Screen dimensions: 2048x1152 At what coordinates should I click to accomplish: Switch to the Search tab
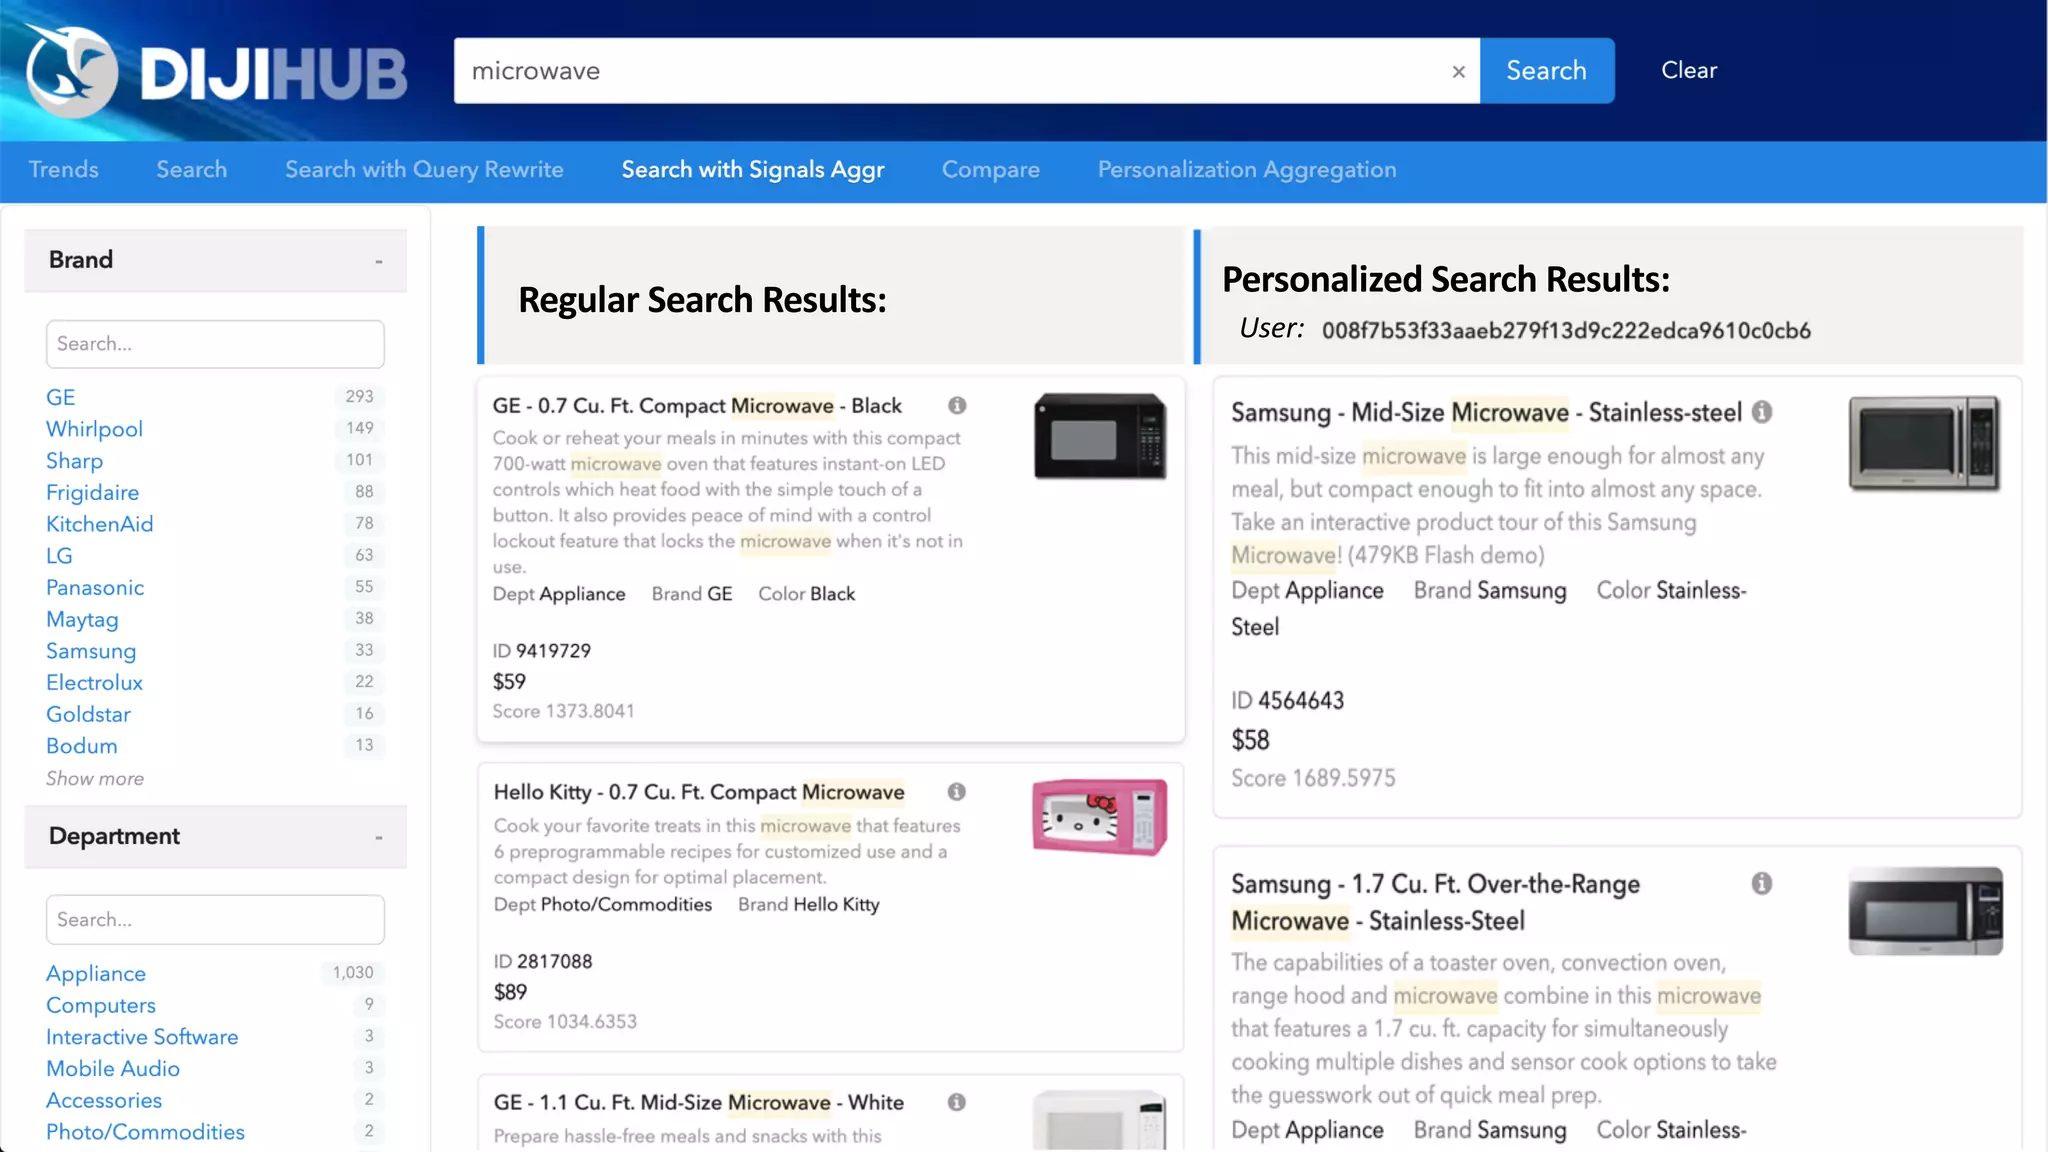[192, 170]
